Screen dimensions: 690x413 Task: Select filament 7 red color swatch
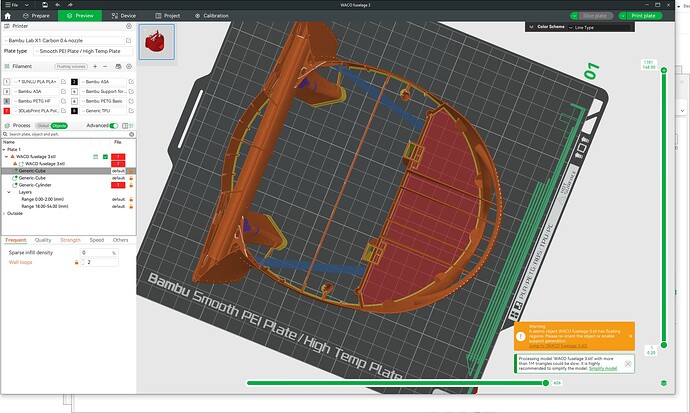click(x=7, y=111)
